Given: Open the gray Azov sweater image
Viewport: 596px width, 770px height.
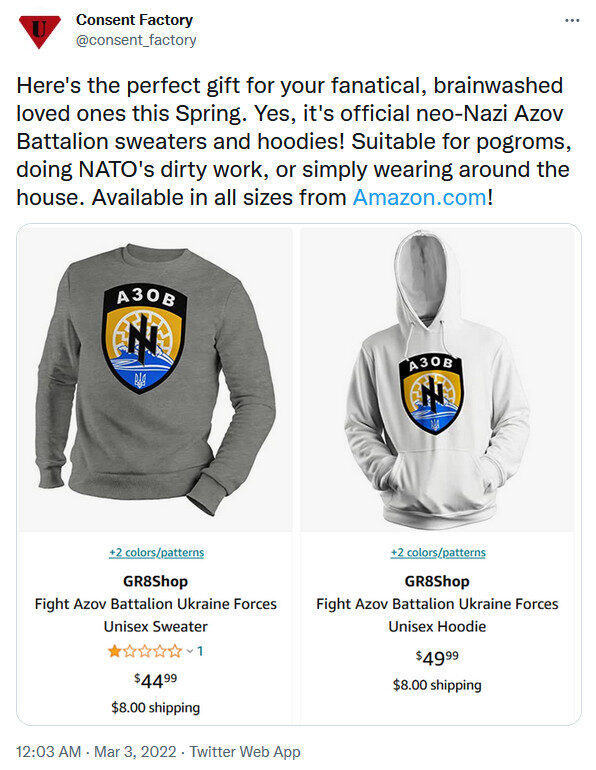Looking at the screenshot, I should (x=155, y=380).
